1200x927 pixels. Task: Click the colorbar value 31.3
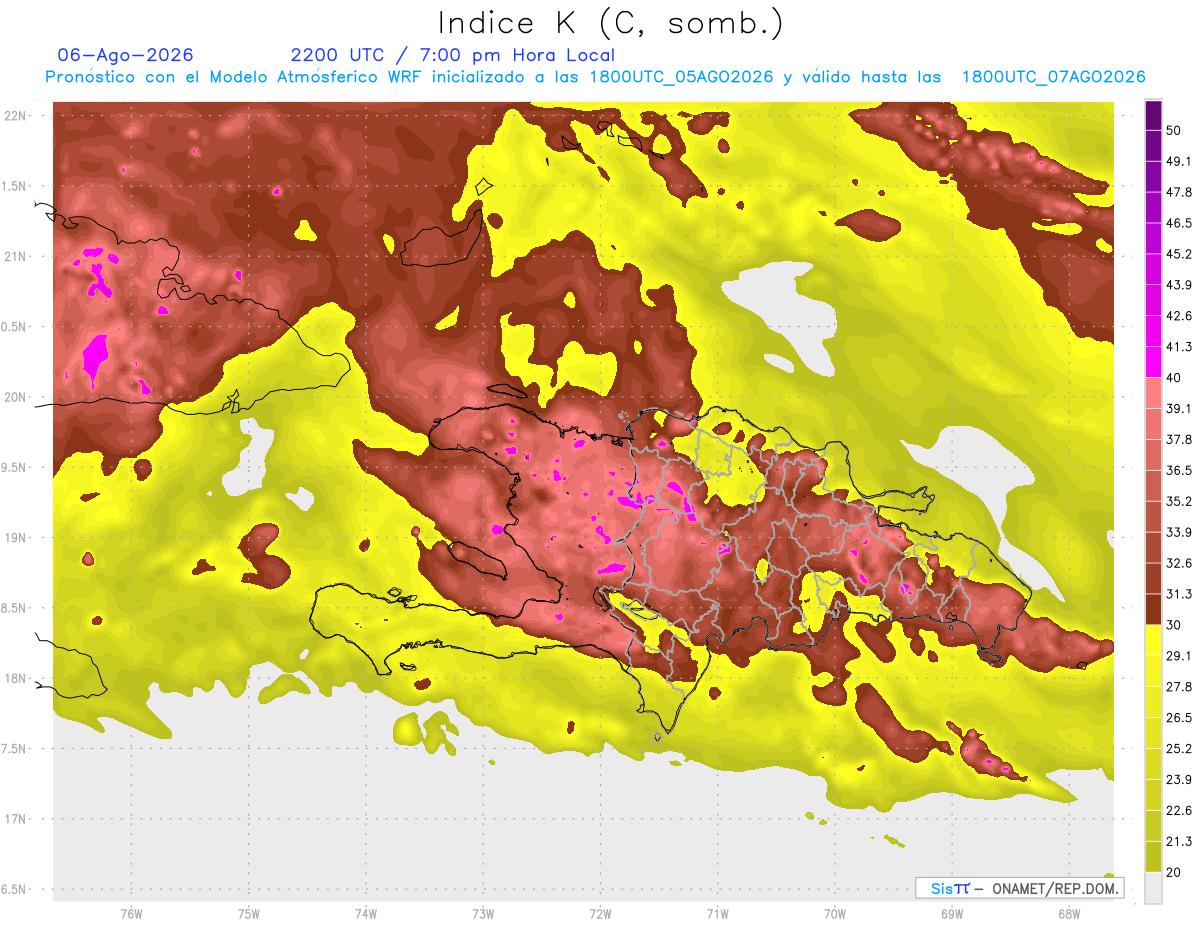pyautogui.click(x=1178, y=594)
